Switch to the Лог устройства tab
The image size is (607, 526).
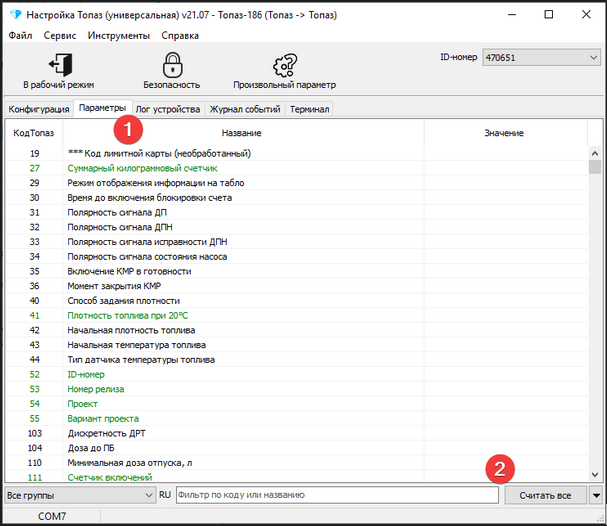pyautogui.click(x=168, y=109)
